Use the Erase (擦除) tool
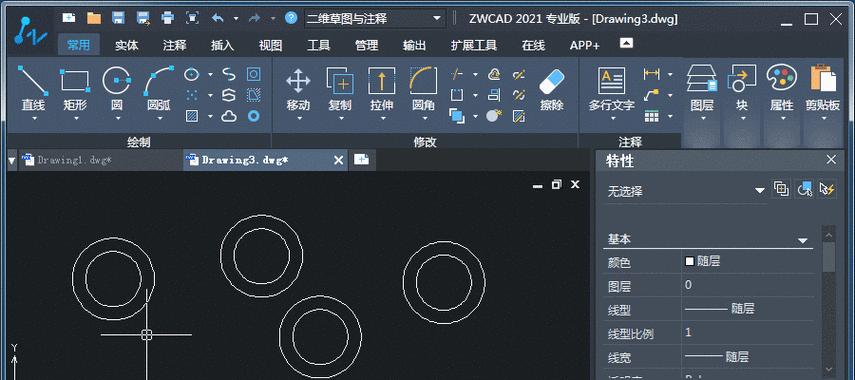Screen dimensions: 855x380 [x=551, y=87]
